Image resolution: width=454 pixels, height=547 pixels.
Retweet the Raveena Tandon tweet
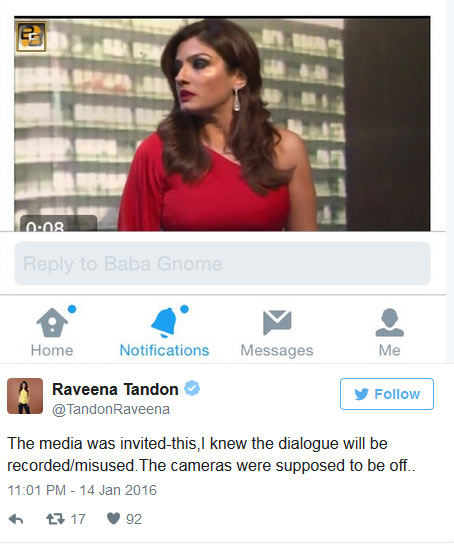pos(55,519)
